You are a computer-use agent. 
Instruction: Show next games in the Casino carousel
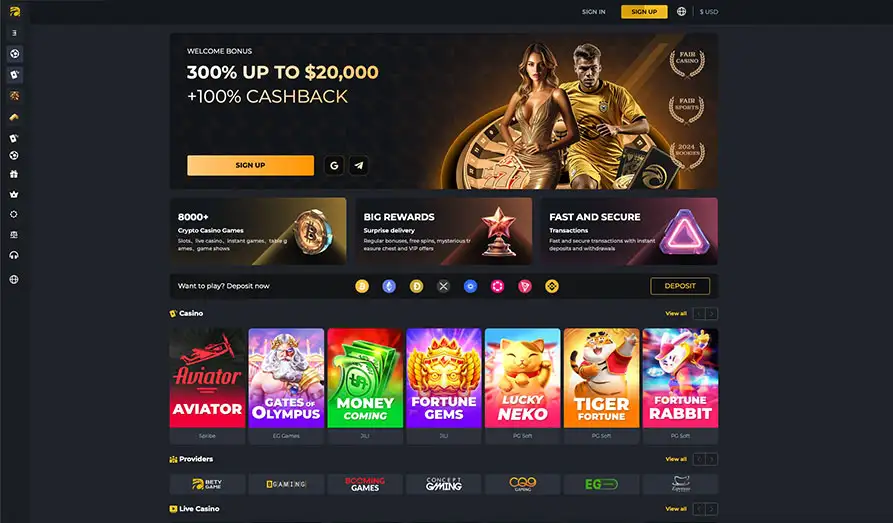pyautogui.click(x=711, y=313)
